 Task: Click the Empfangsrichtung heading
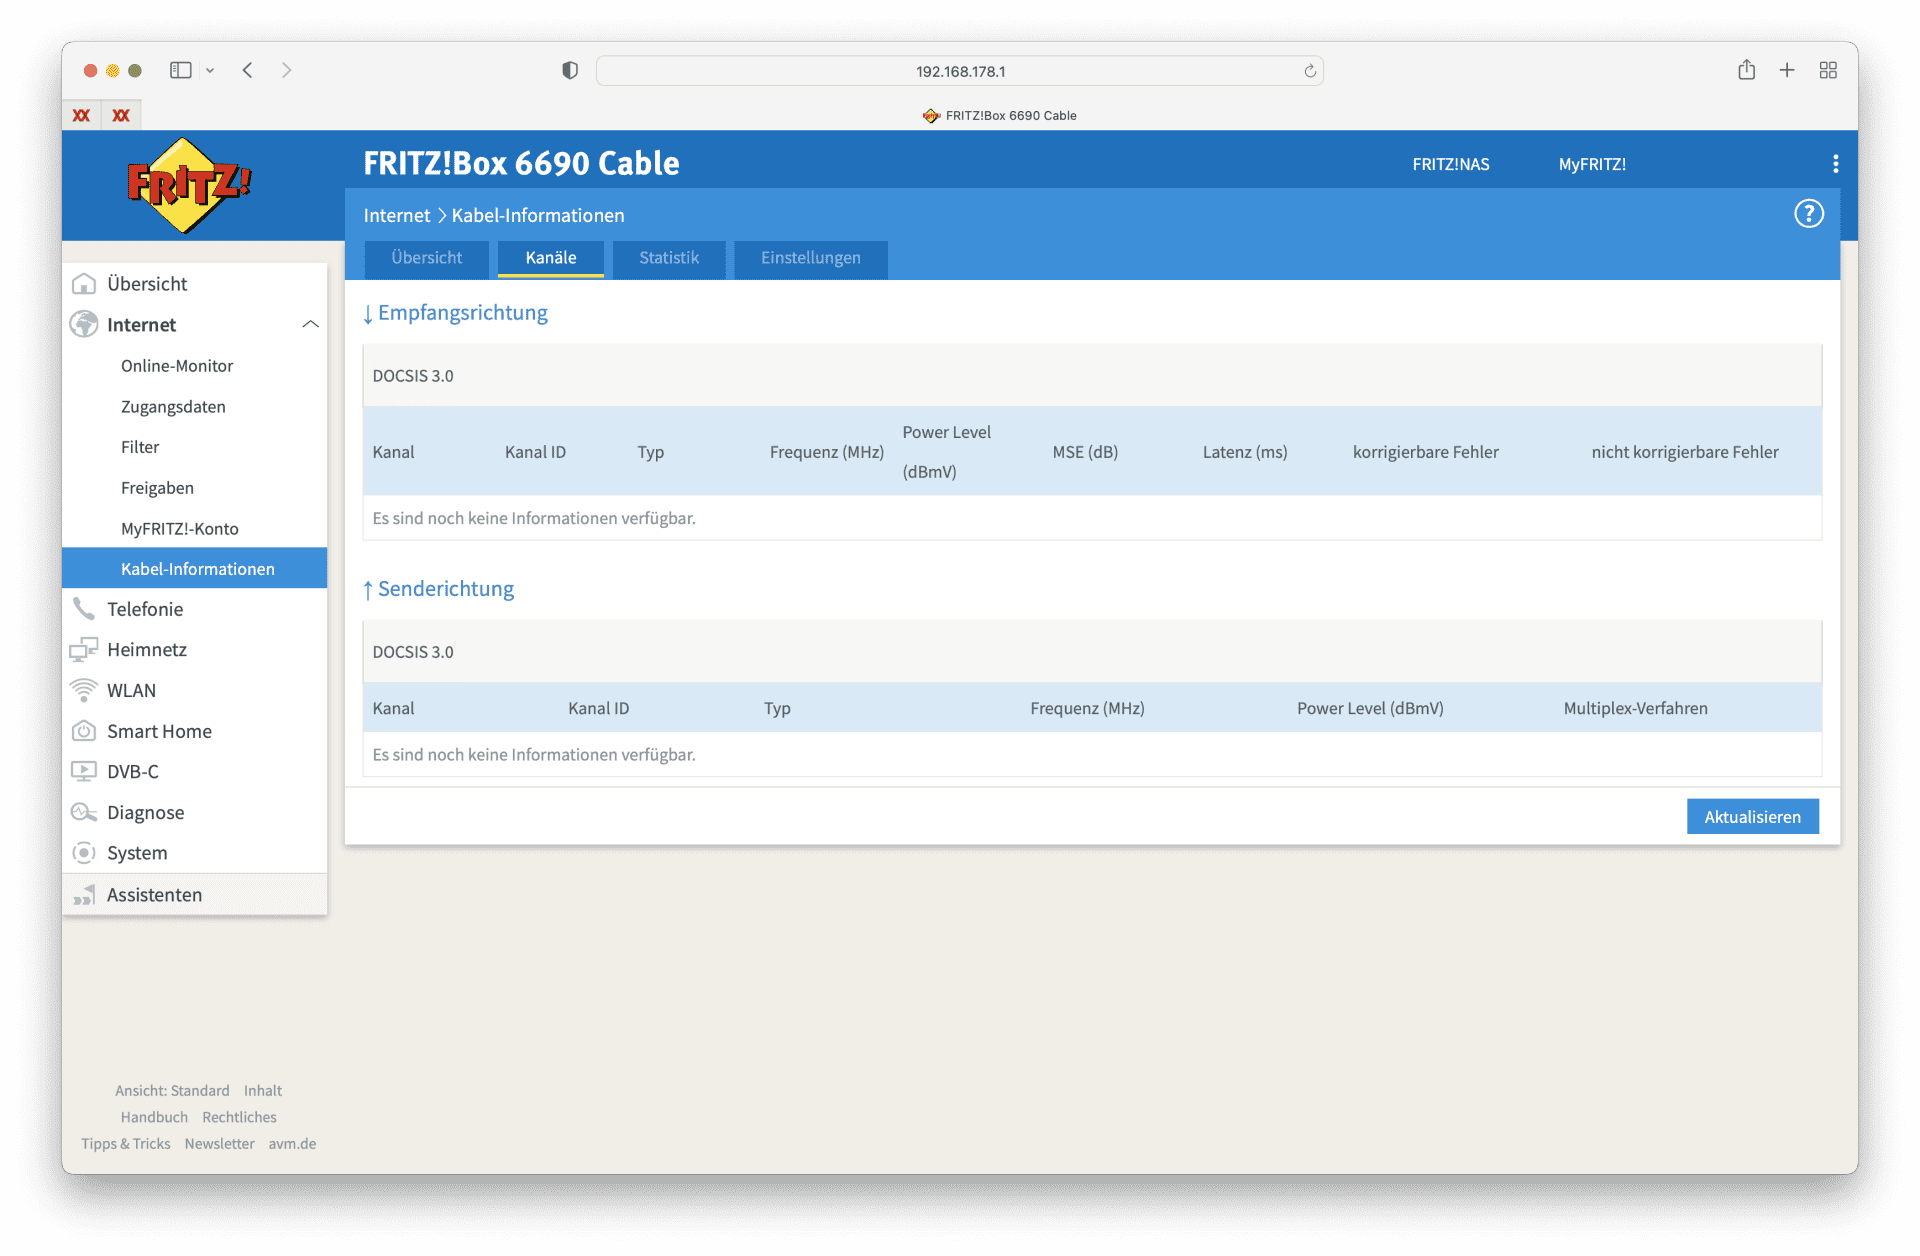(x=455, y=313)
